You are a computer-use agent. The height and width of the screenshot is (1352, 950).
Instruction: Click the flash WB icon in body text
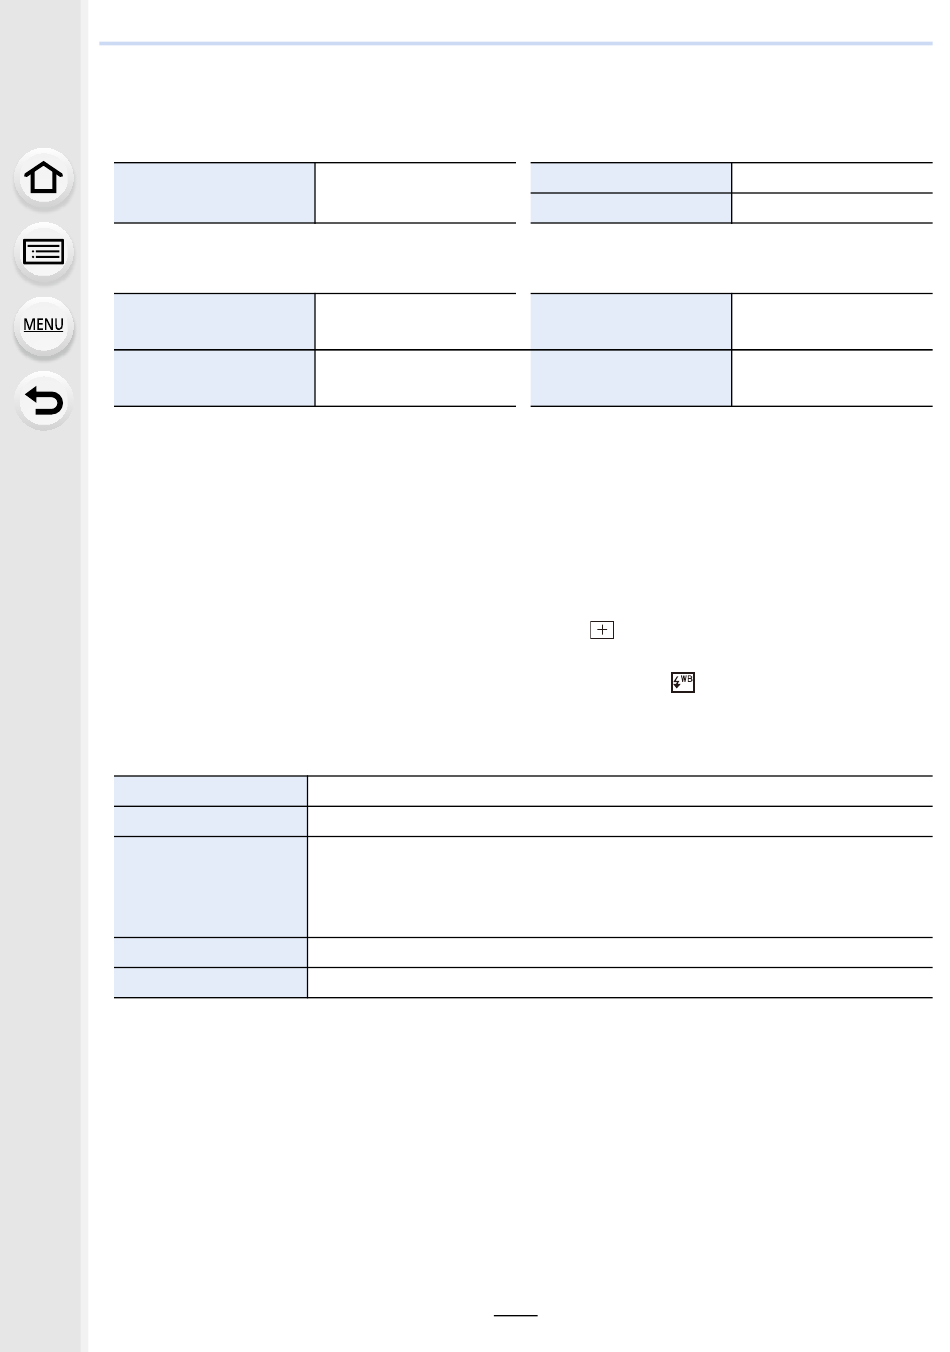(x=683, y=682)
